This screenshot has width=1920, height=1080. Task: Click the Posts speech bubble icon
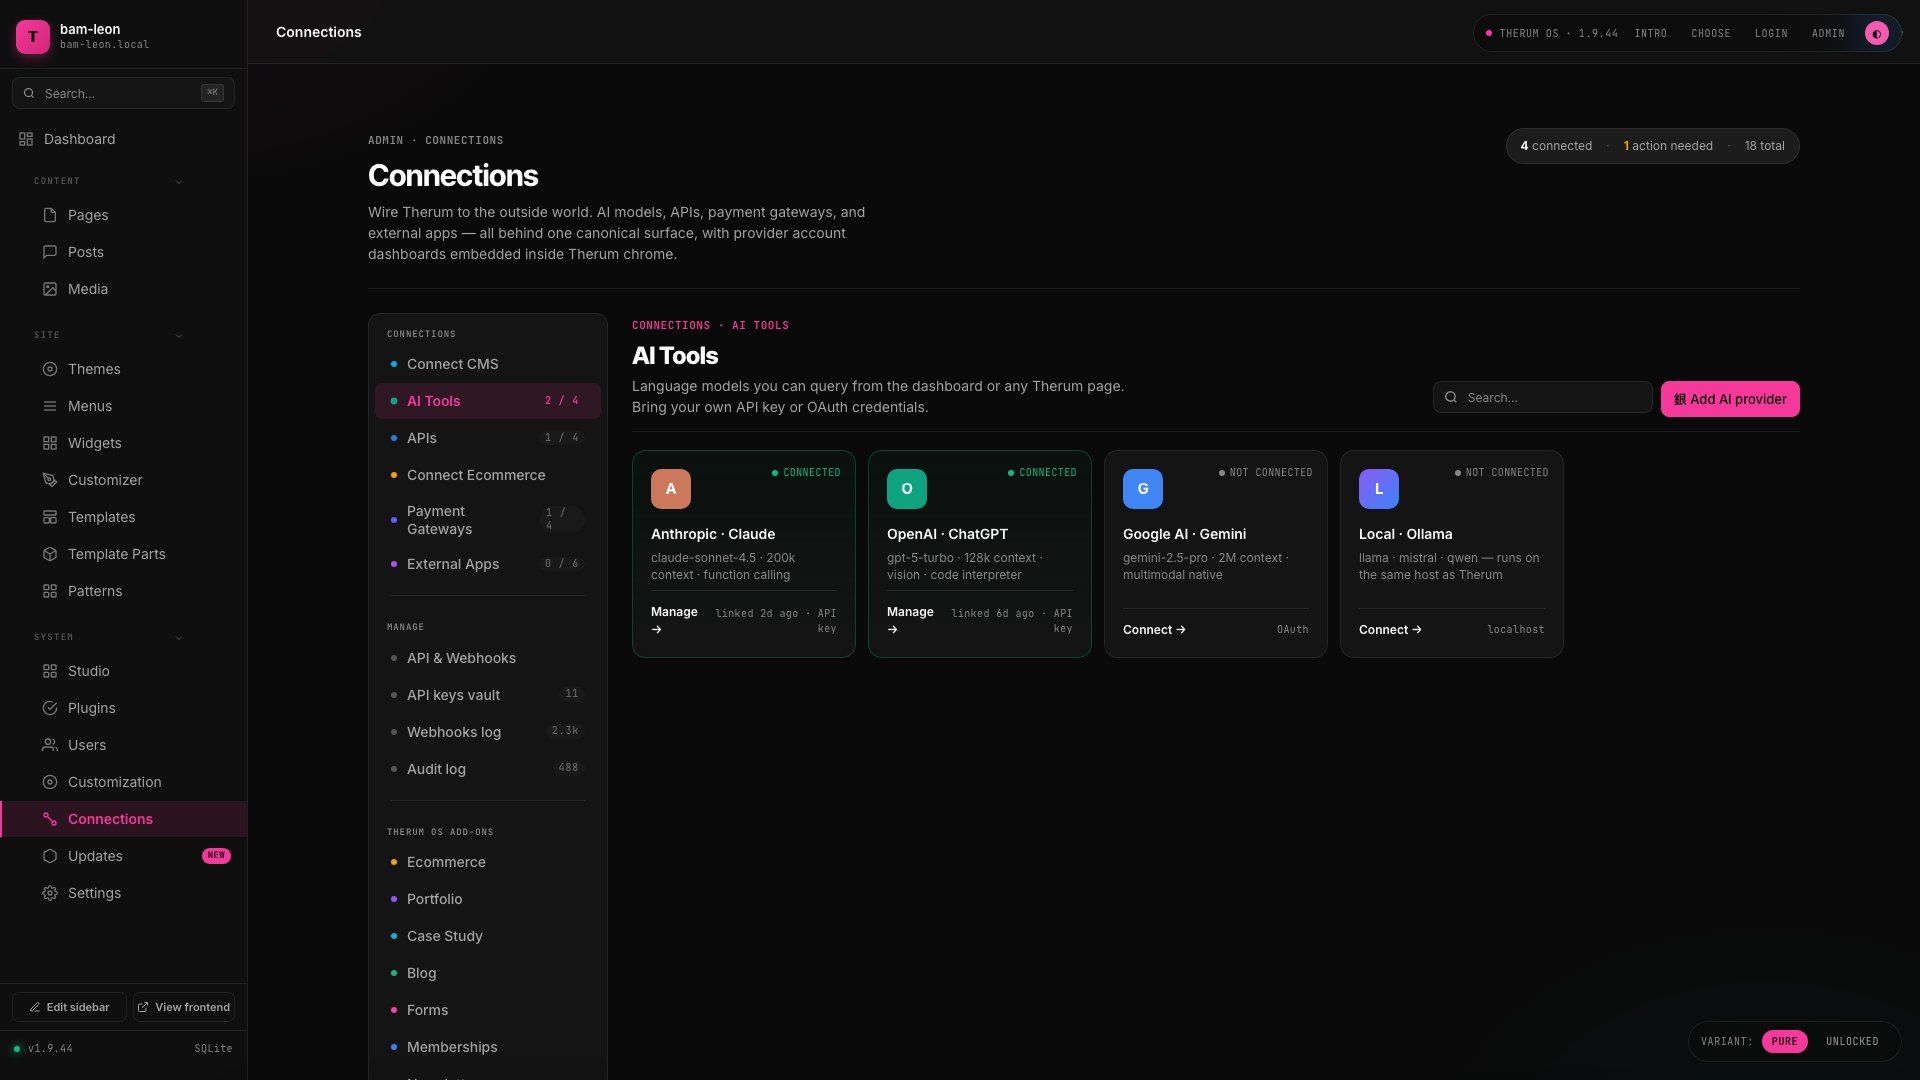tap(50, 252)
